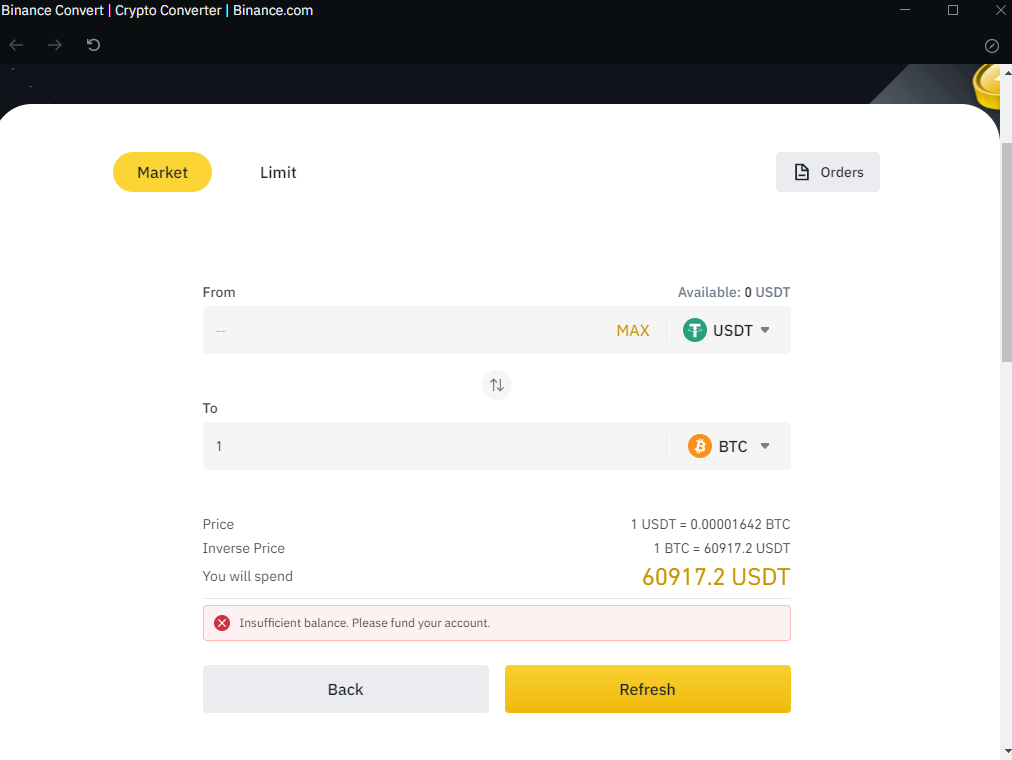
Task: Click the 'Inverse Price' label
Action: pyautogui.click(x=243, y=548)
